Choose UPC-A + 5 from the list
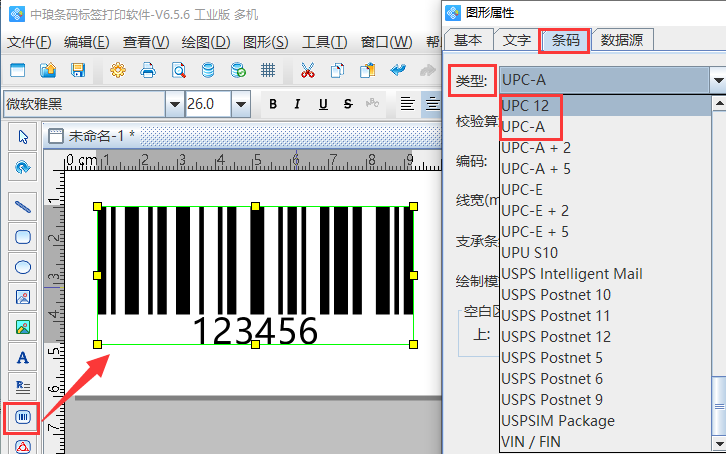The width and height of the screenshot is (726, 454). tap(606, 168)
